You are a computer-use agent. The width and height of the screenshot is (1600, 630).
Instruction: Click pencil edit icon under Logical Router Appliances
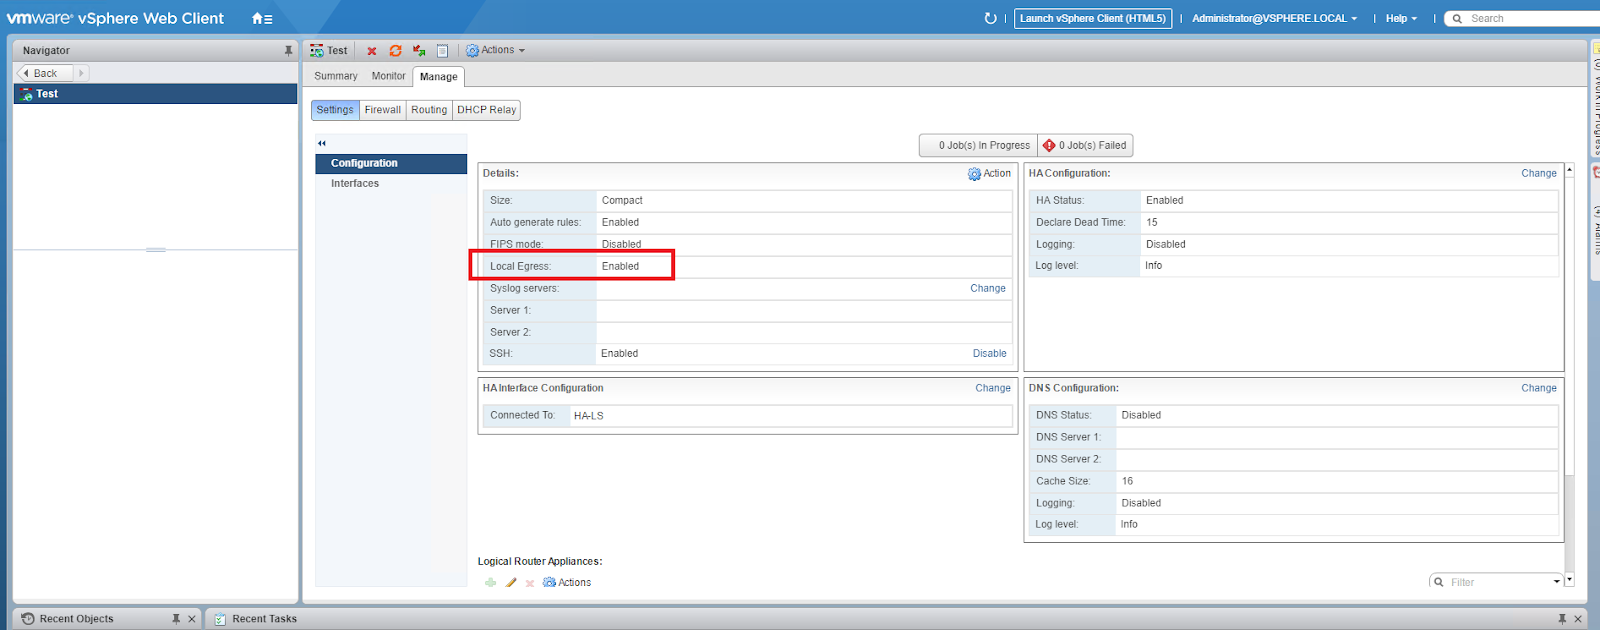[x=511, y=583]
